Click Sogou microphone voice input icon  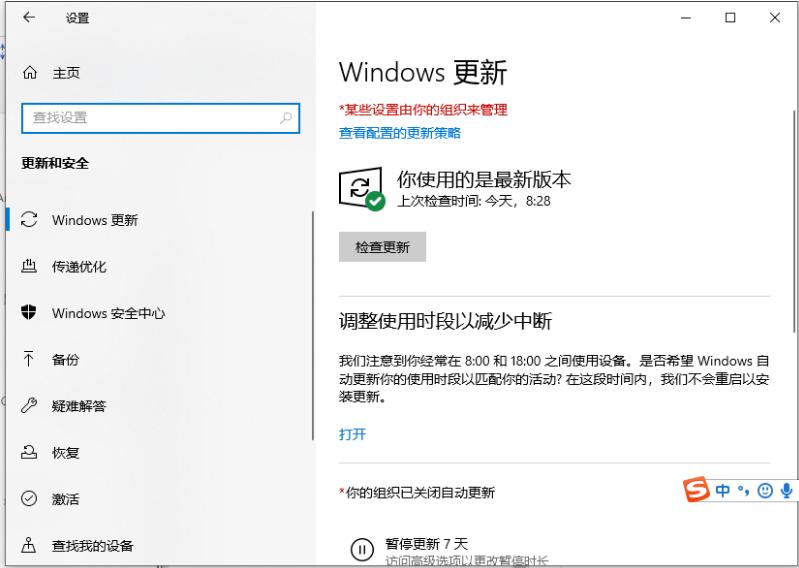coord(787,491)
